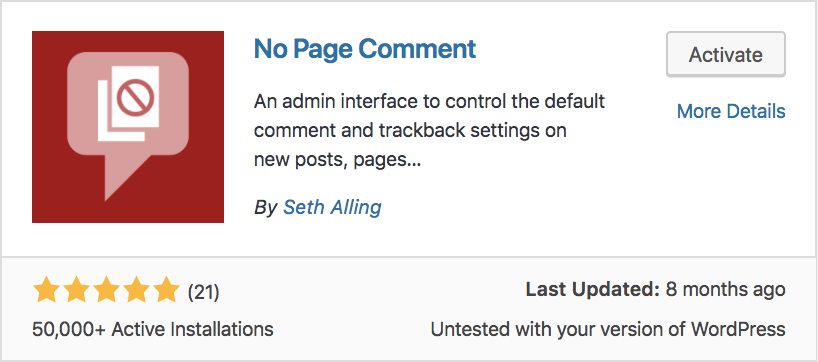Click the prohibition symbol in the plugin icon
The height and width of the screenshot is (362, 818).
pyautogui.click(x=135, y=99)
